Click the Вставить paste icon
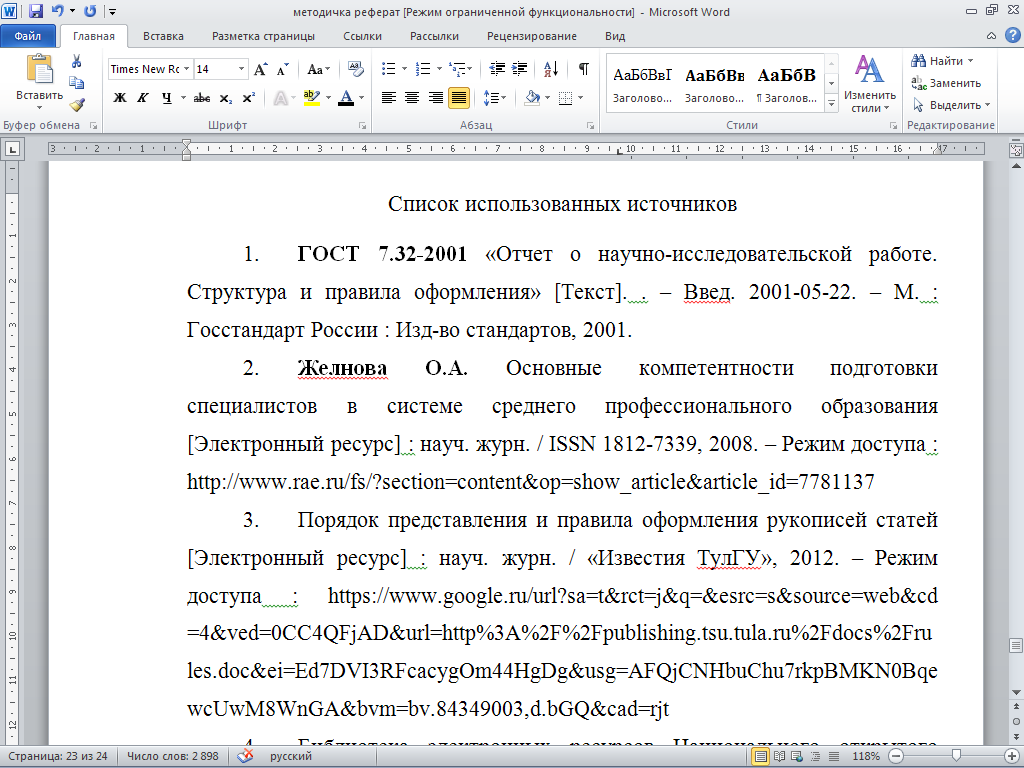Image resolution: width=1024 pixels, height=768 pixels. [x=39, y=70]
